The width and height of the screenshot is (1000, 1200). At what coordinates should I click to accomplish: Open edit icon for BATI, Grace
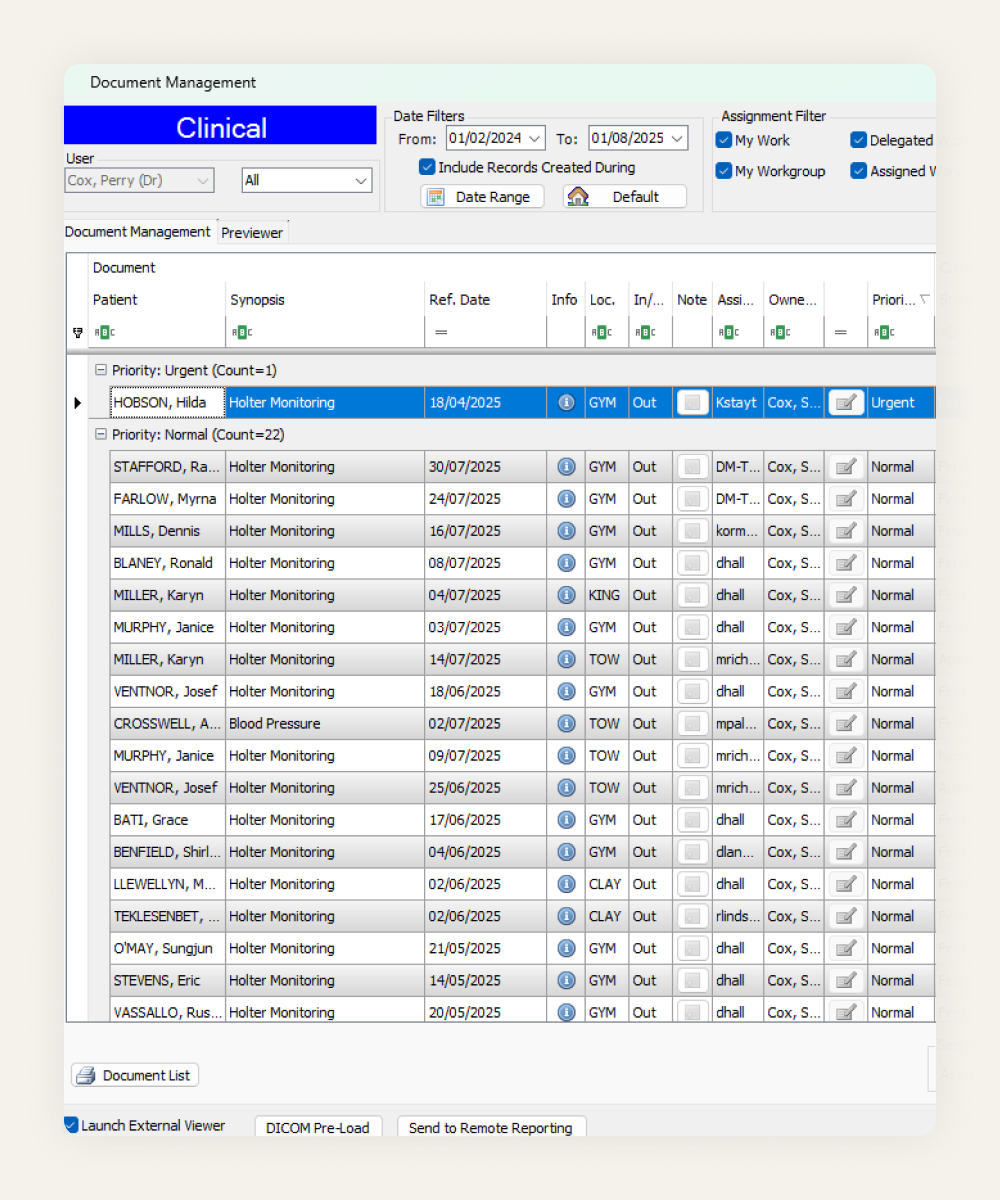pyautogui.click(x=846, y=820)
